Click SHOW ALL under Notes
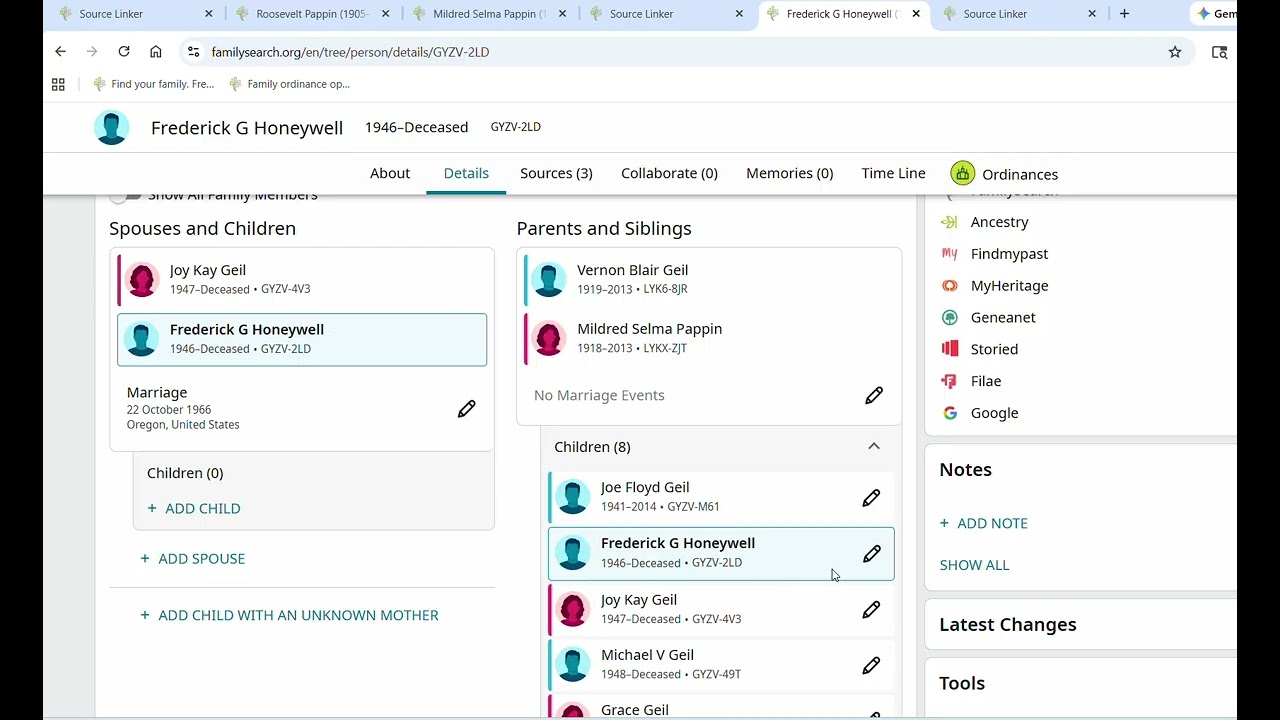Screen dimensions: 1280x720 (x=974, y=565)
